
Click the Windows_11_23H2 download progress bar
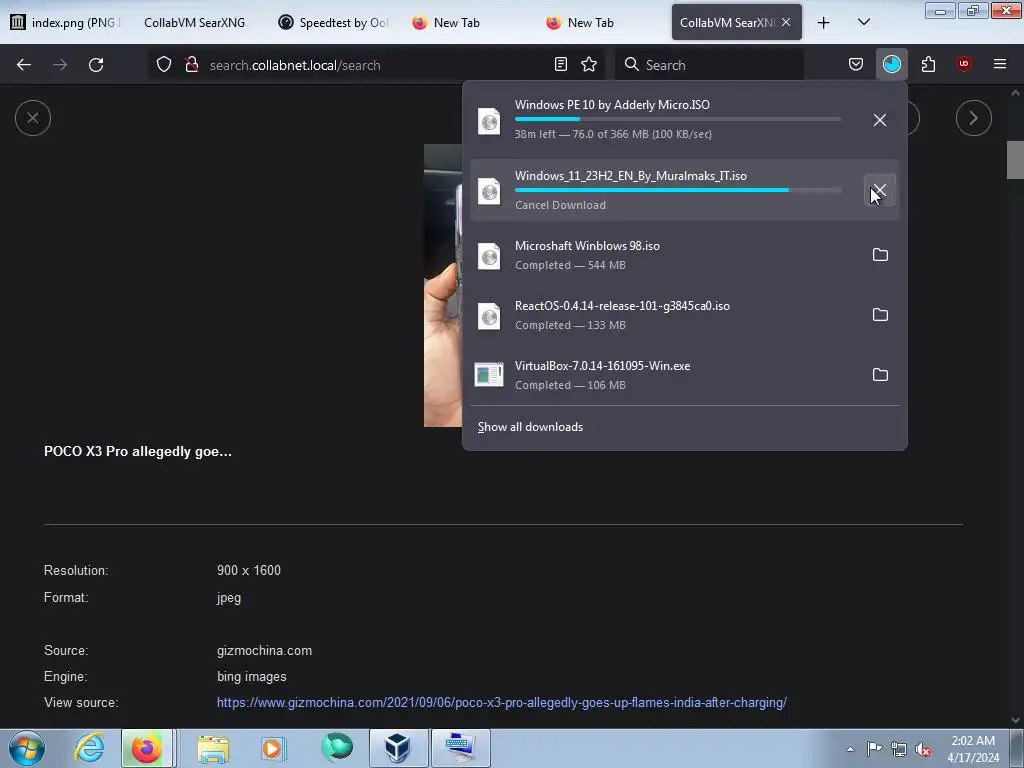pyautogui.click(x=678, y=190)
